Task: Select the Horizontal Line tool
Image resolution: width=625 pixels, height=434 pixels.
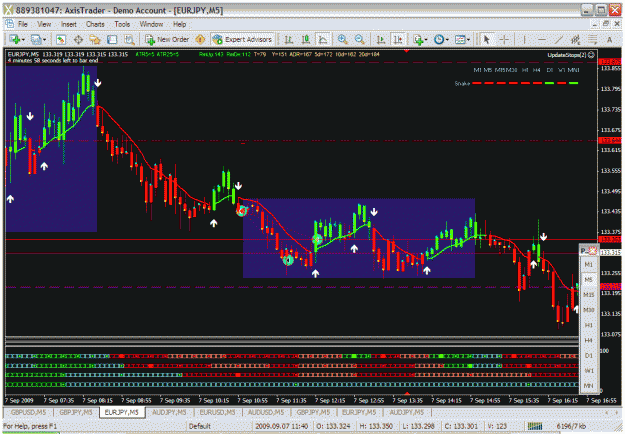Action: pyautogui.click(x=542, y=39)
